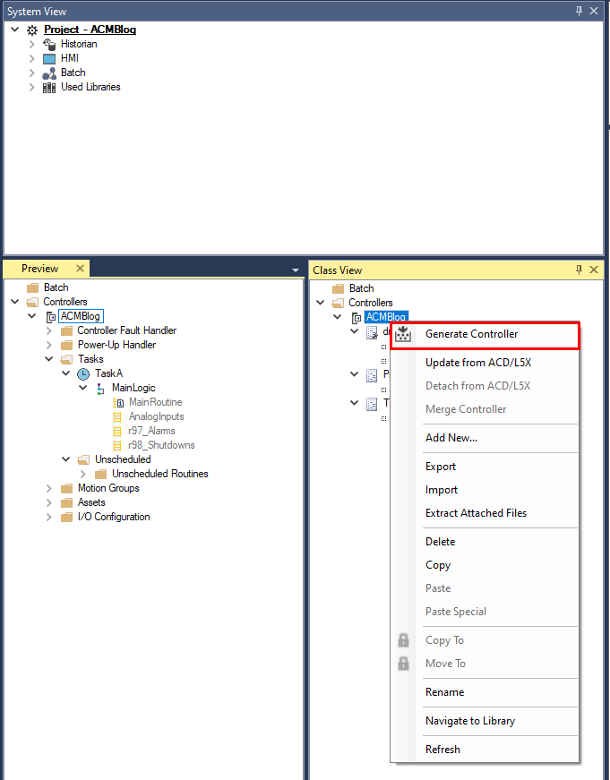Close the Preview tab
Viewport: 610px width, 780px height.
[77, 269]
